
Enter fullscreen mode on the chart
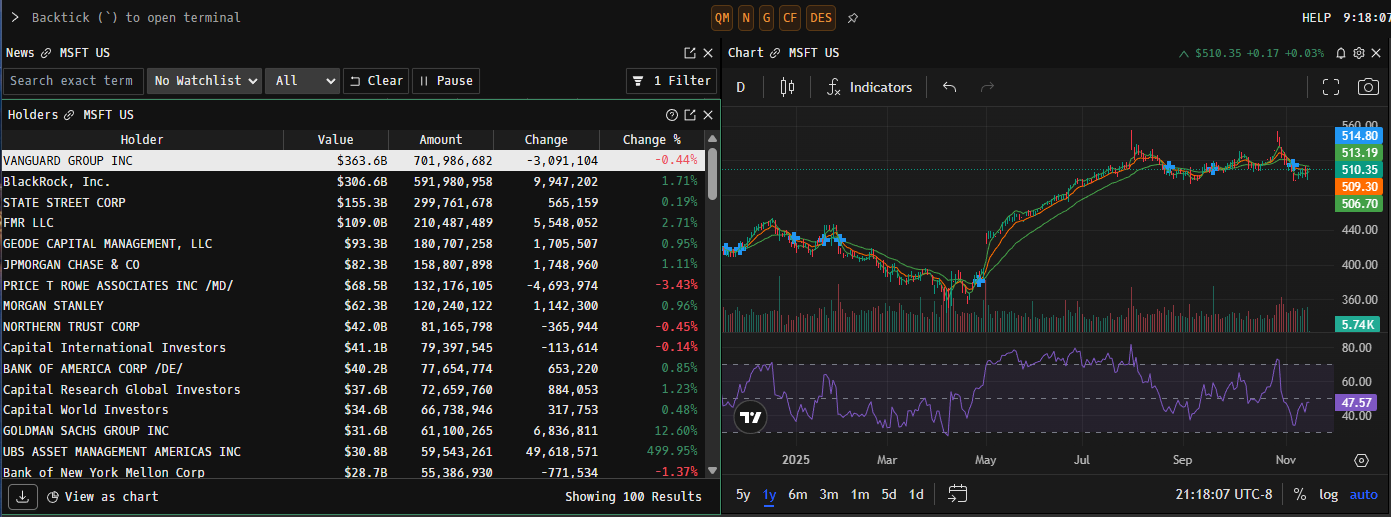coord(1330,87)
